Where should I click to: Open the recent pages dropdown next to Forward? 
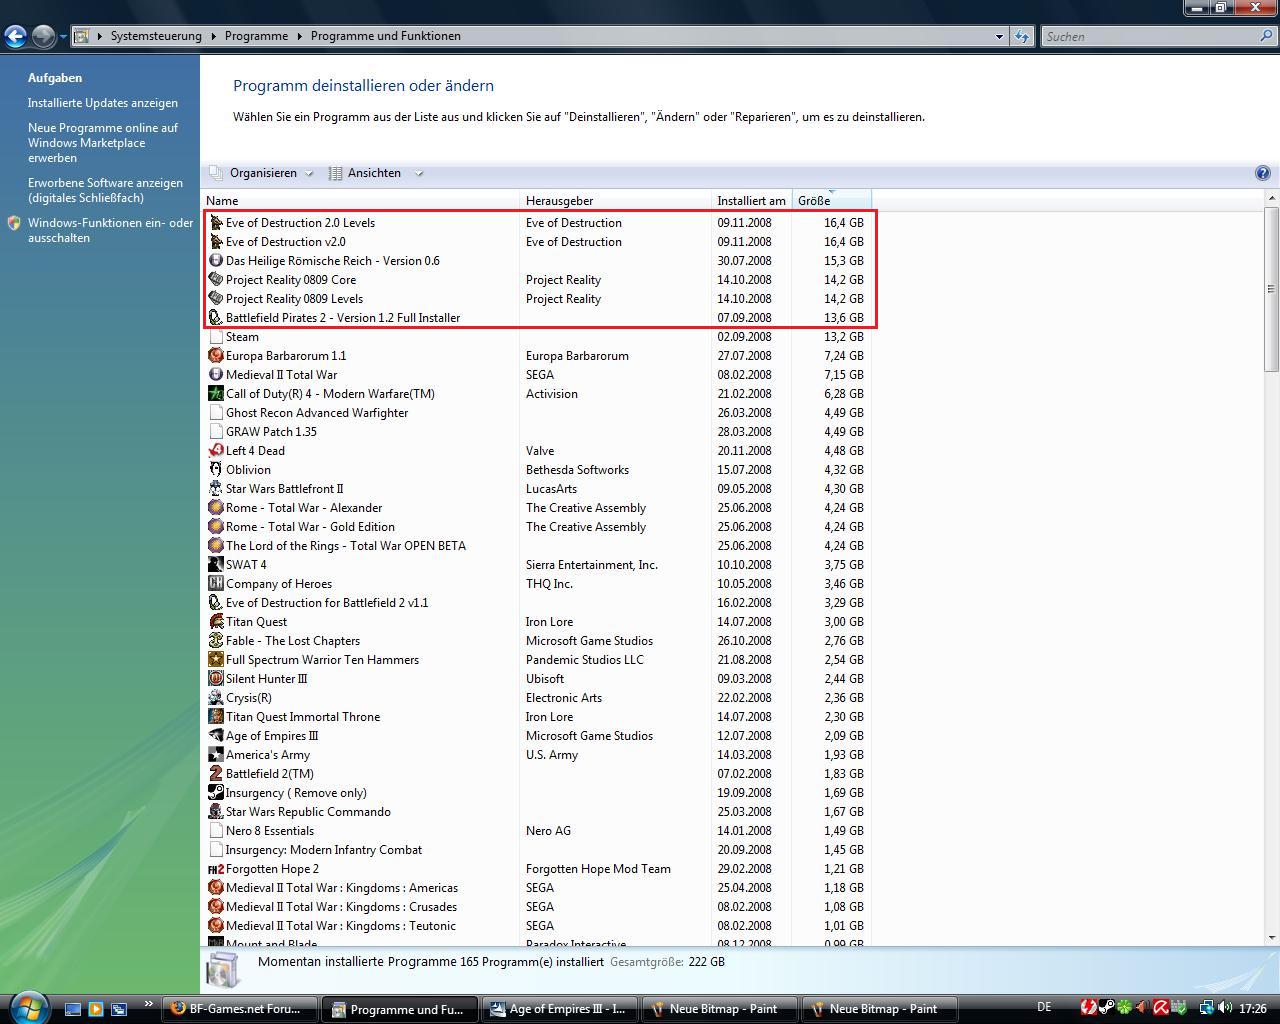63,37
